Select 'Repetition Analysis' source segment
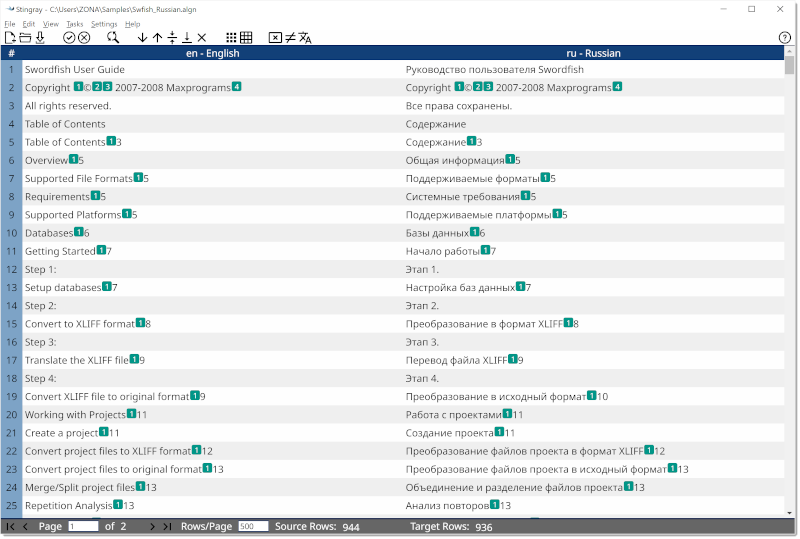800x539 pixels. pos(212,506)
